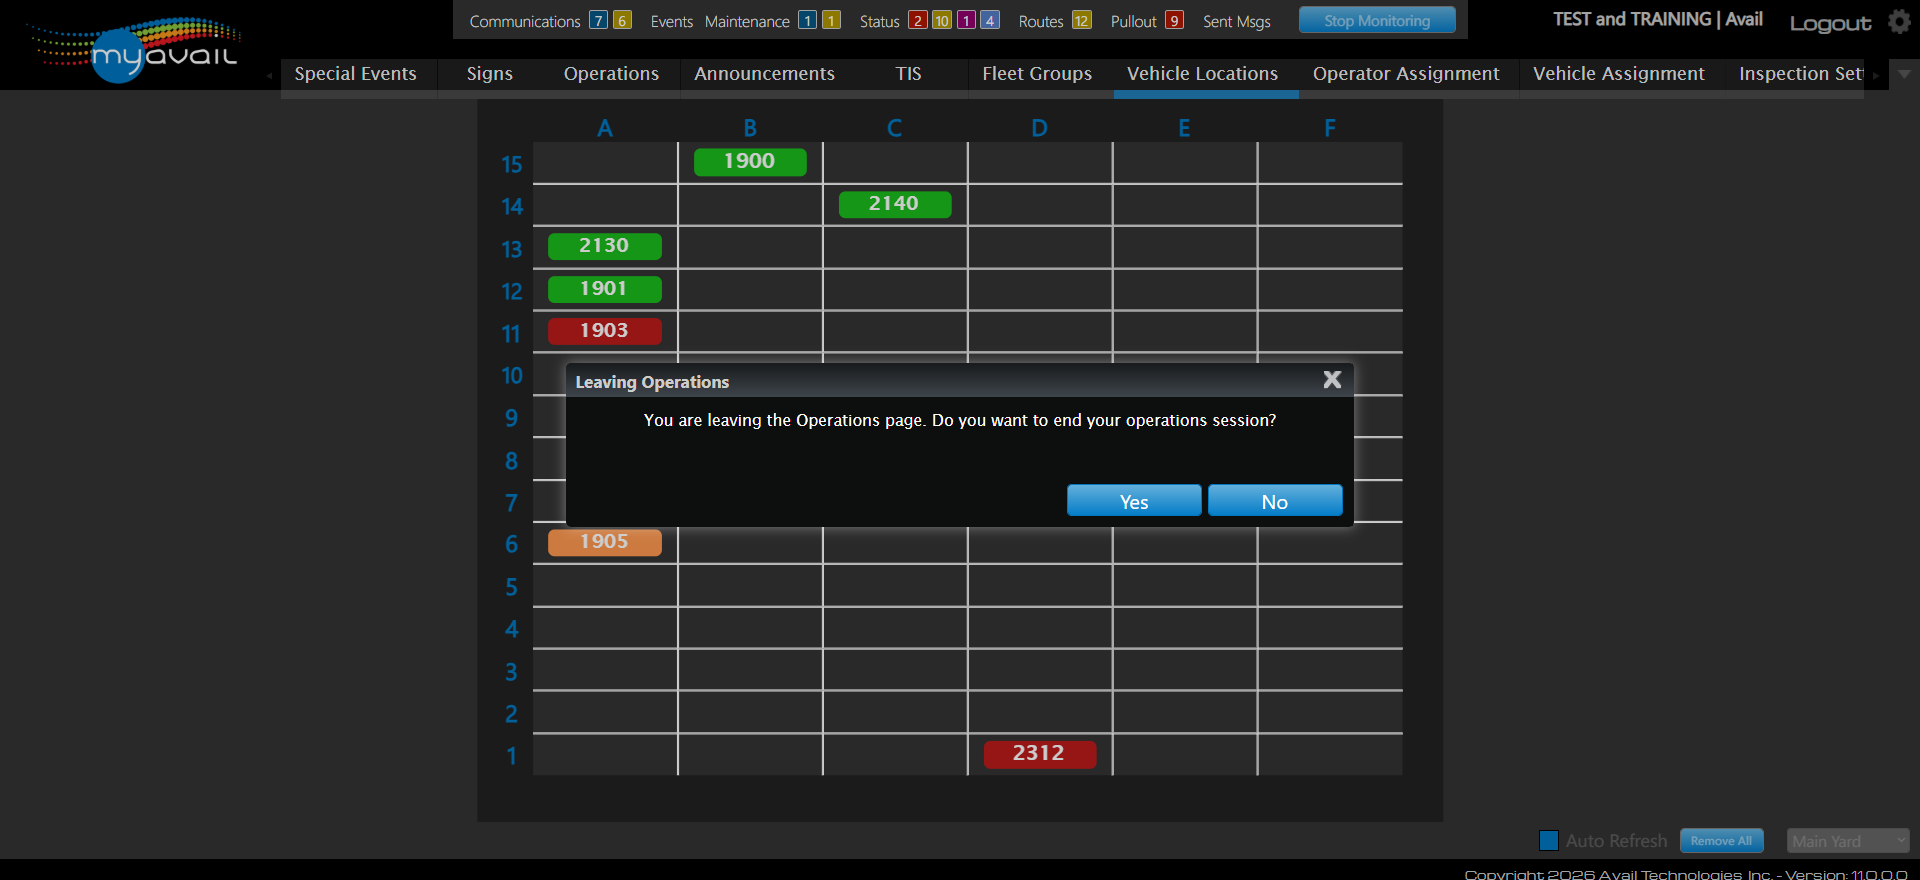Click the purple Status badge showing 1
1920x880 pixels.
966,21
